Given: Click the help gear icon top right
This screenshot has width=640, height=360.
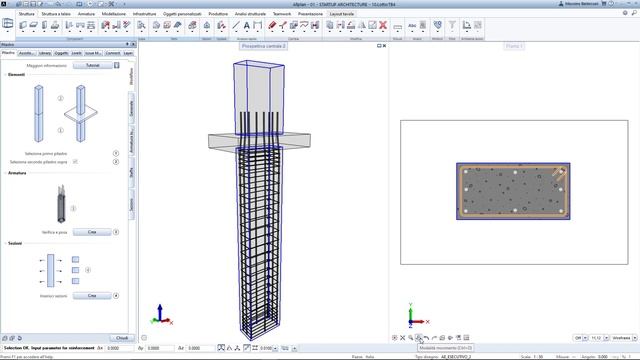Looking at the screenshot, I should (625, 13).
